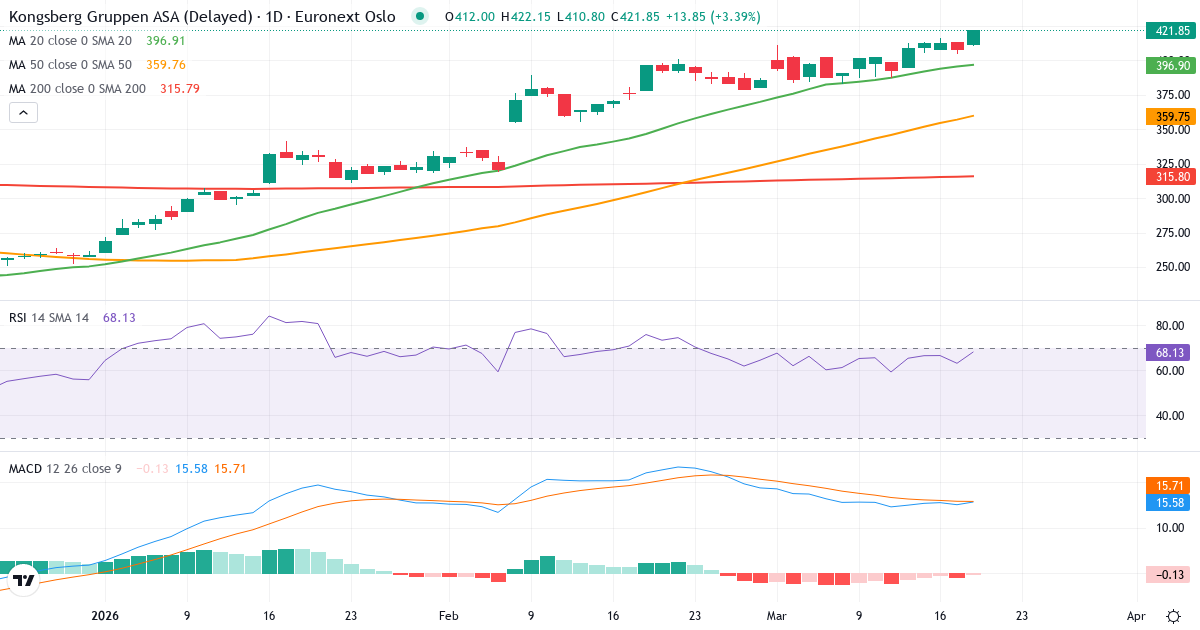The image size is (1200, 630).
Task: Open chart settings via bottom-right gear icon
Action: click(x=1172, y=616)
